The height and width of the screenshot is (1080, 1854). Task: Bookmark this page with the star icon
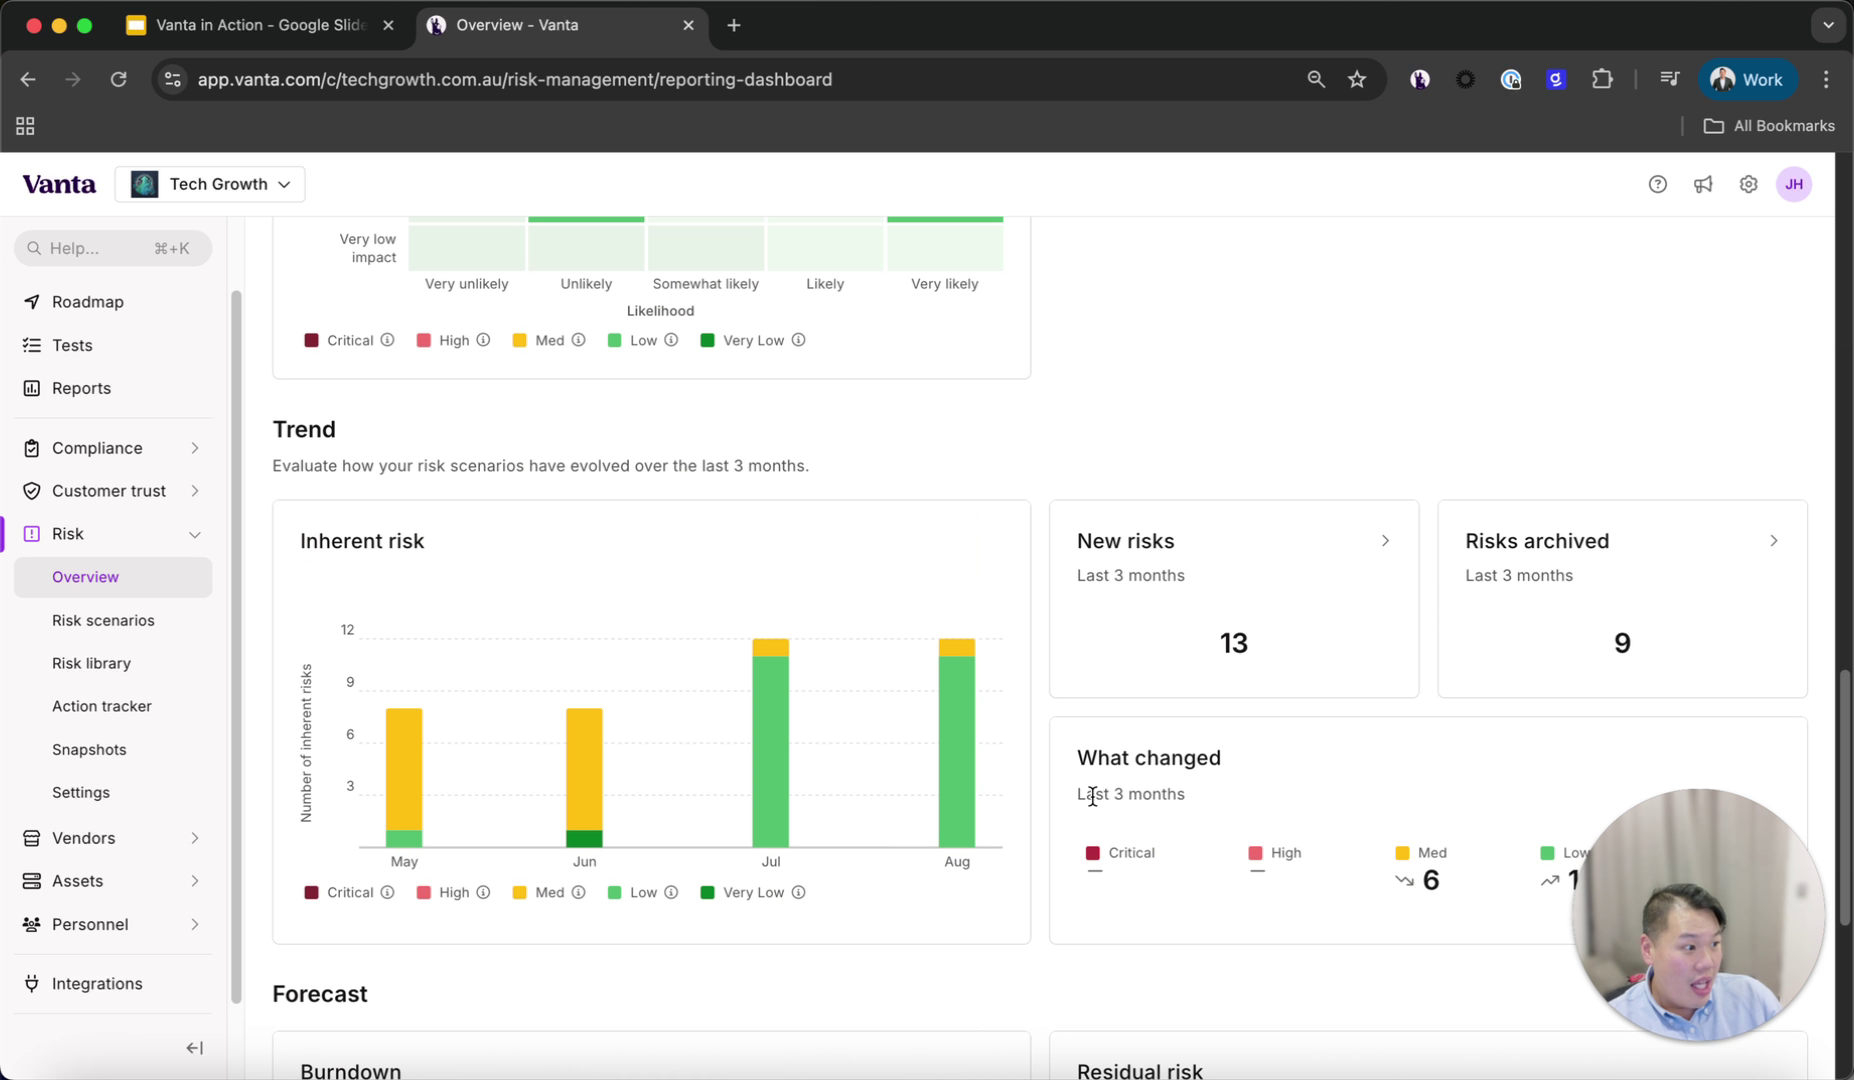coord(1356,79)
